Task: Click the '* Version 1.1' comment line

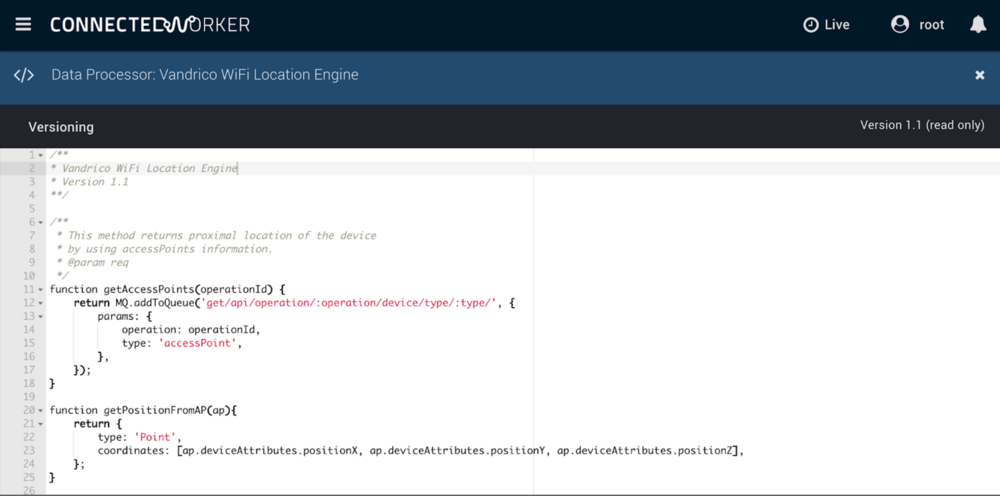Action: click(89, 182)
